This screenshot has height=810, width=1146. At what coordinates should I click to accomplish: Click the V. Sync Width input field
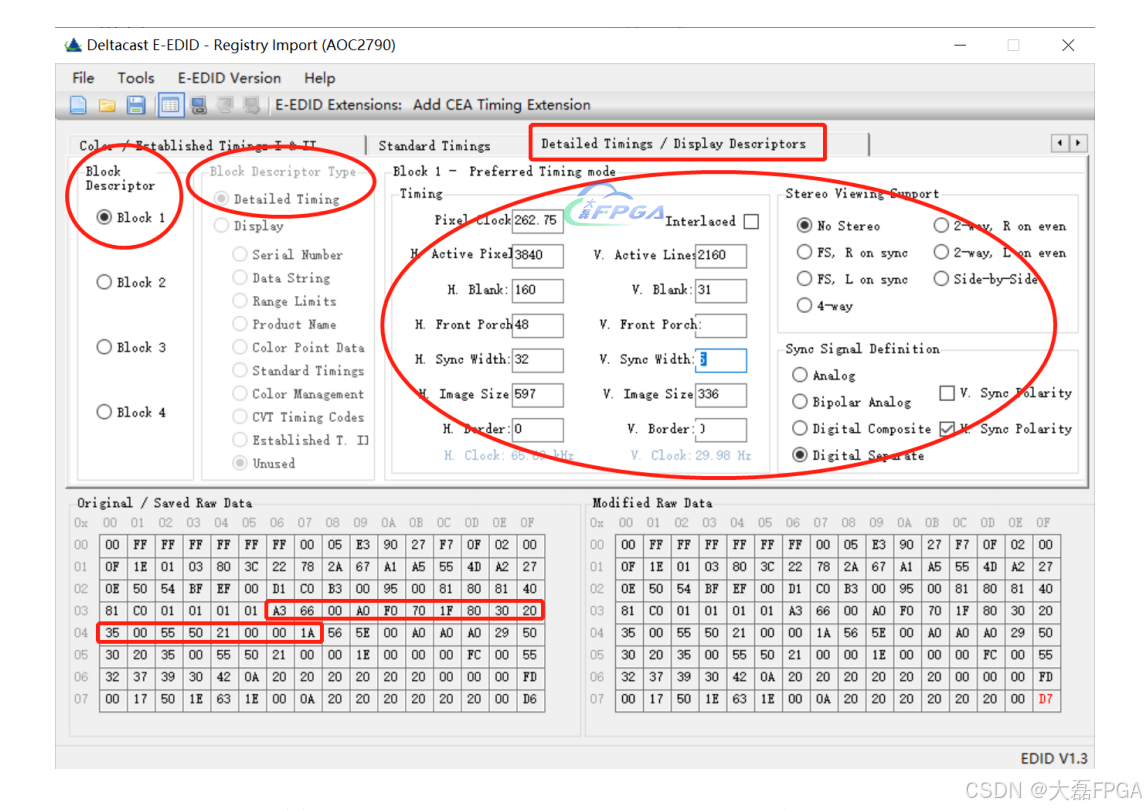721,360
